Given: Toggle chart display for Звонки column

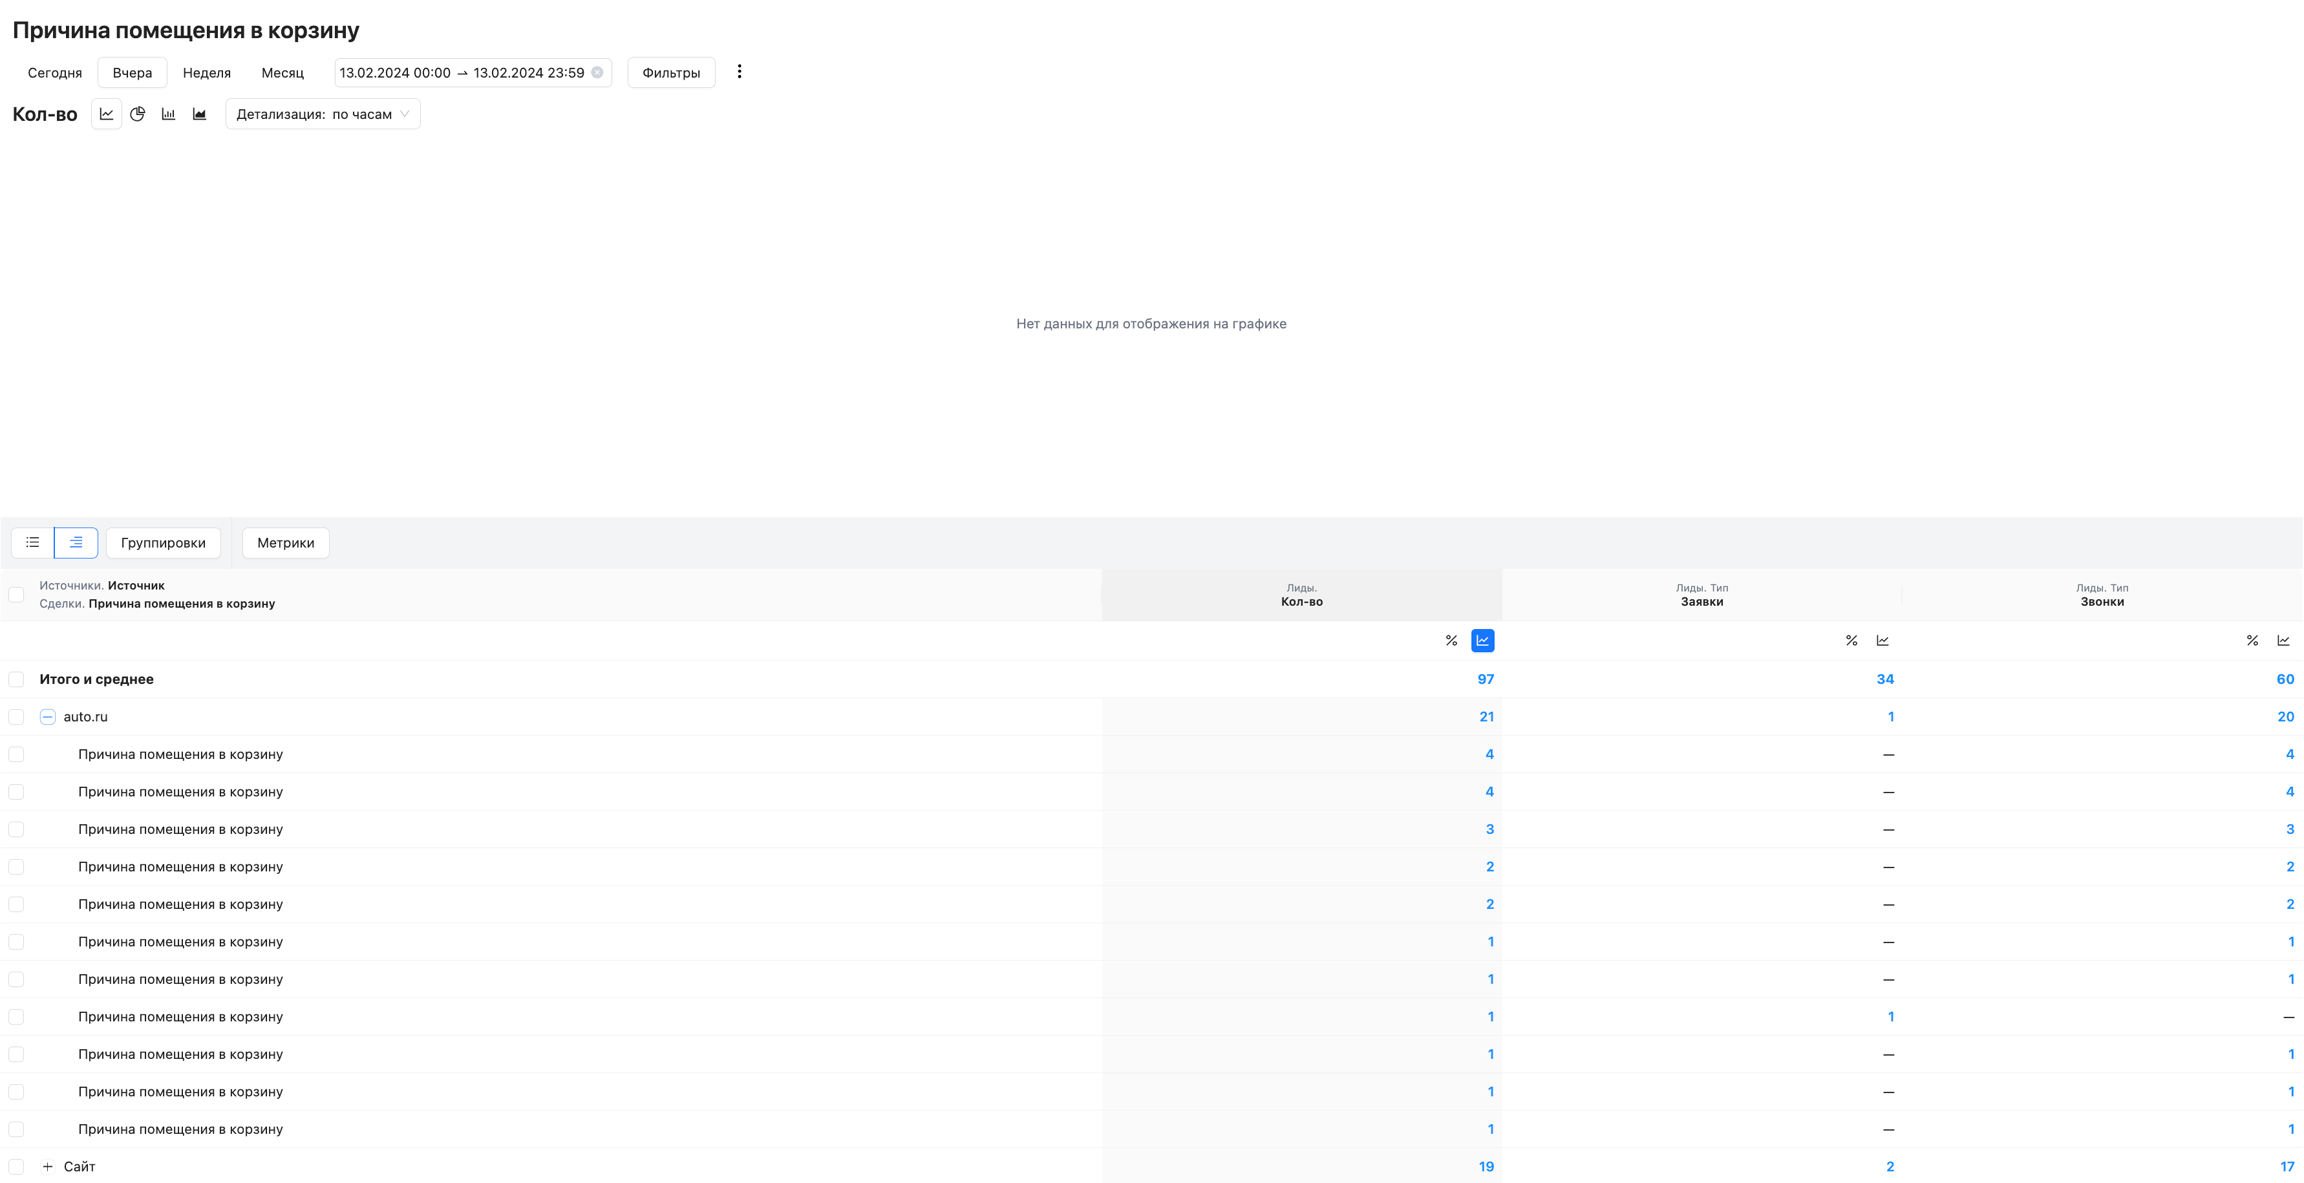Looking at the screenshot, I should point(2283,640).
